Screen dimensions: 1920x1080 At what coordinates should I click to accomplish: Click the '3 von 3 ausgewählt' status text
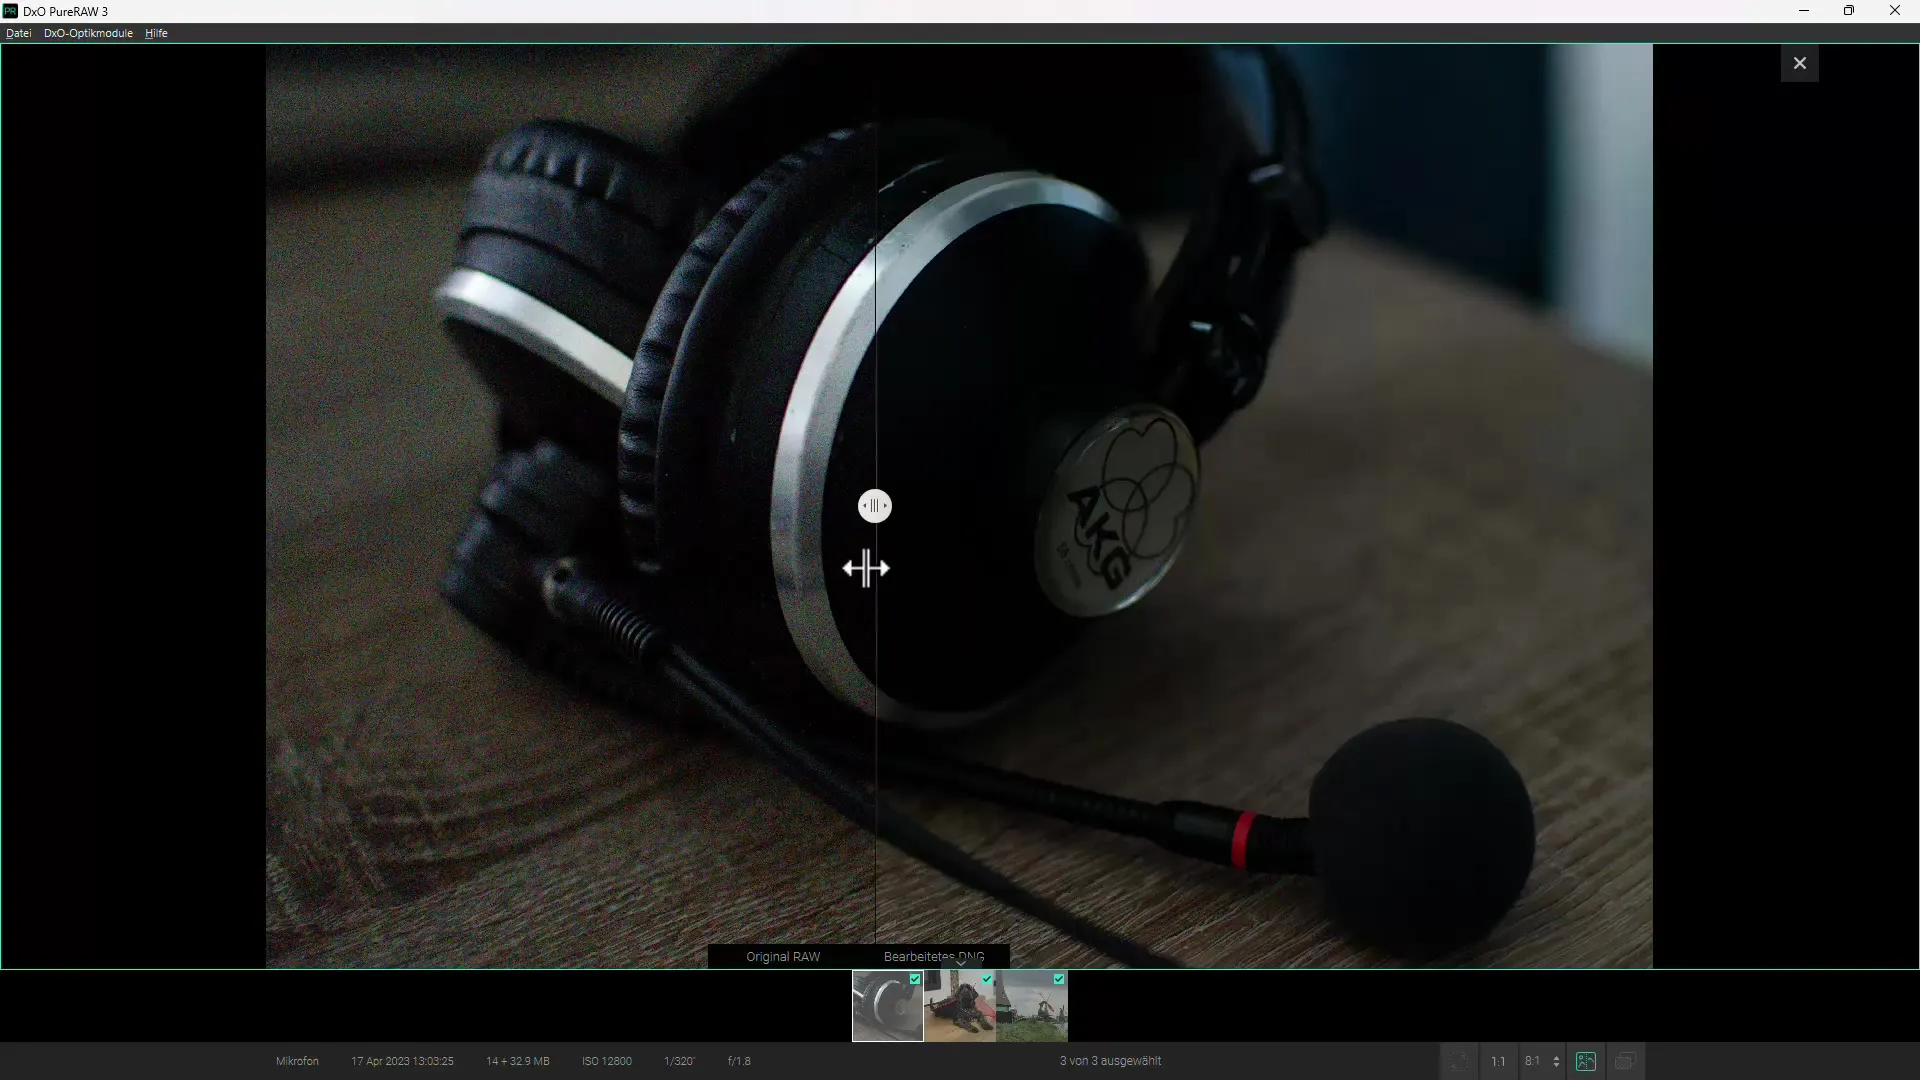click(1110, 1061)
